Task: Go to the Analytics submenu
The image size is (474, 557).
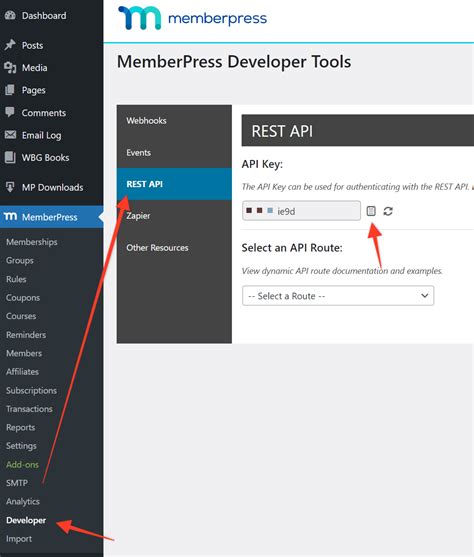Action: pyautogui.click(x=23, y=502)
